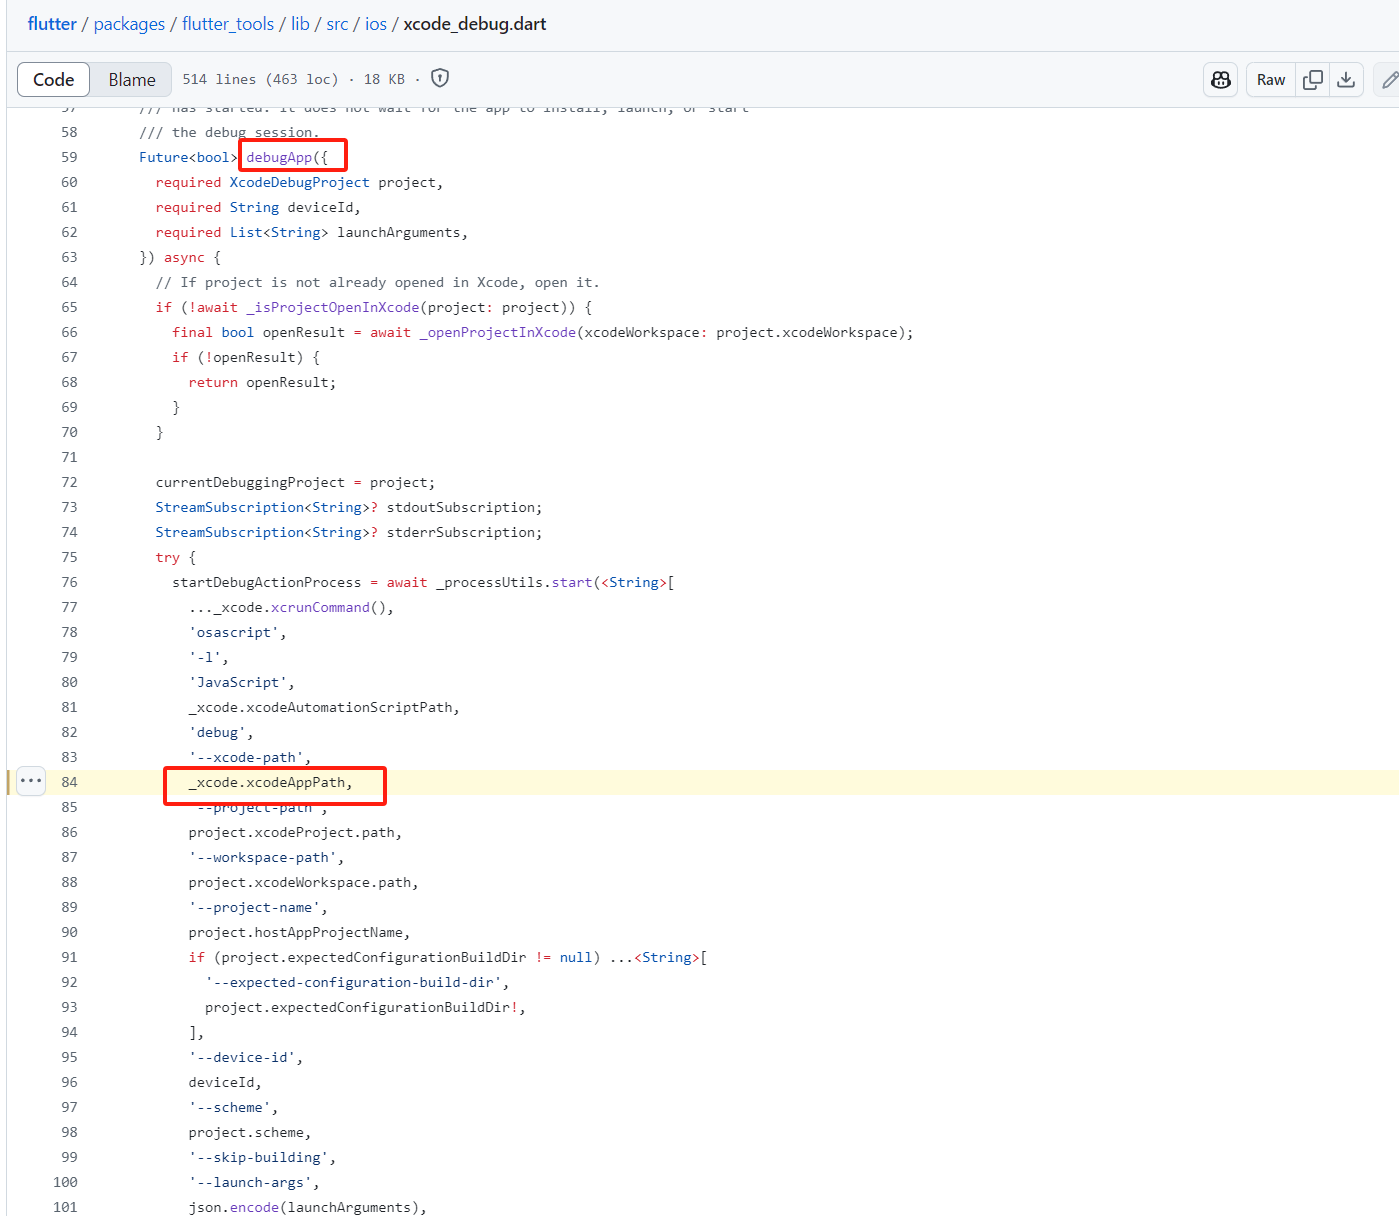1399x1216 pixels.
Task: Open the security shield icon
Action: click(440, 78)
